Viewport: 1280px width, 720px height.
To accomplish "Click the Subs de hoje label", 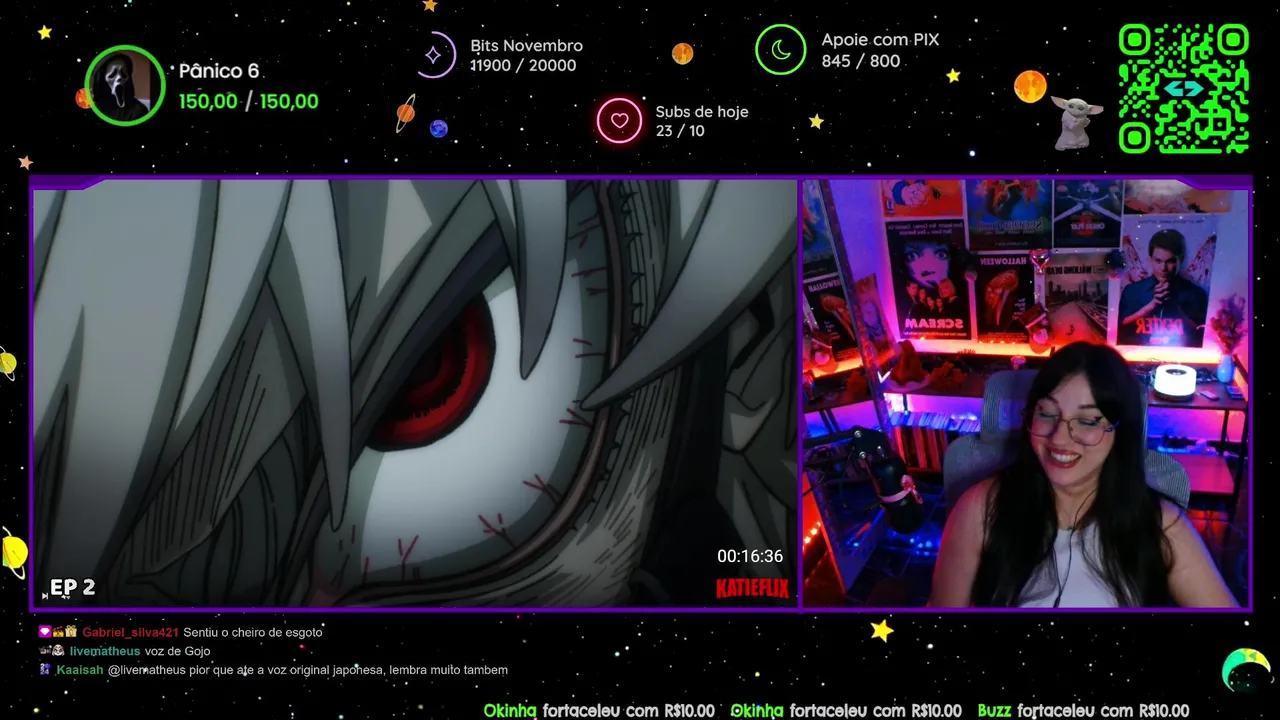I will [702, 112].
